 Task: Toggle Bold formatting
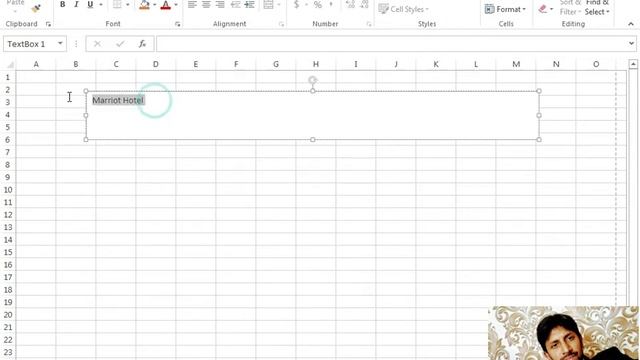(x=62, y=4)
